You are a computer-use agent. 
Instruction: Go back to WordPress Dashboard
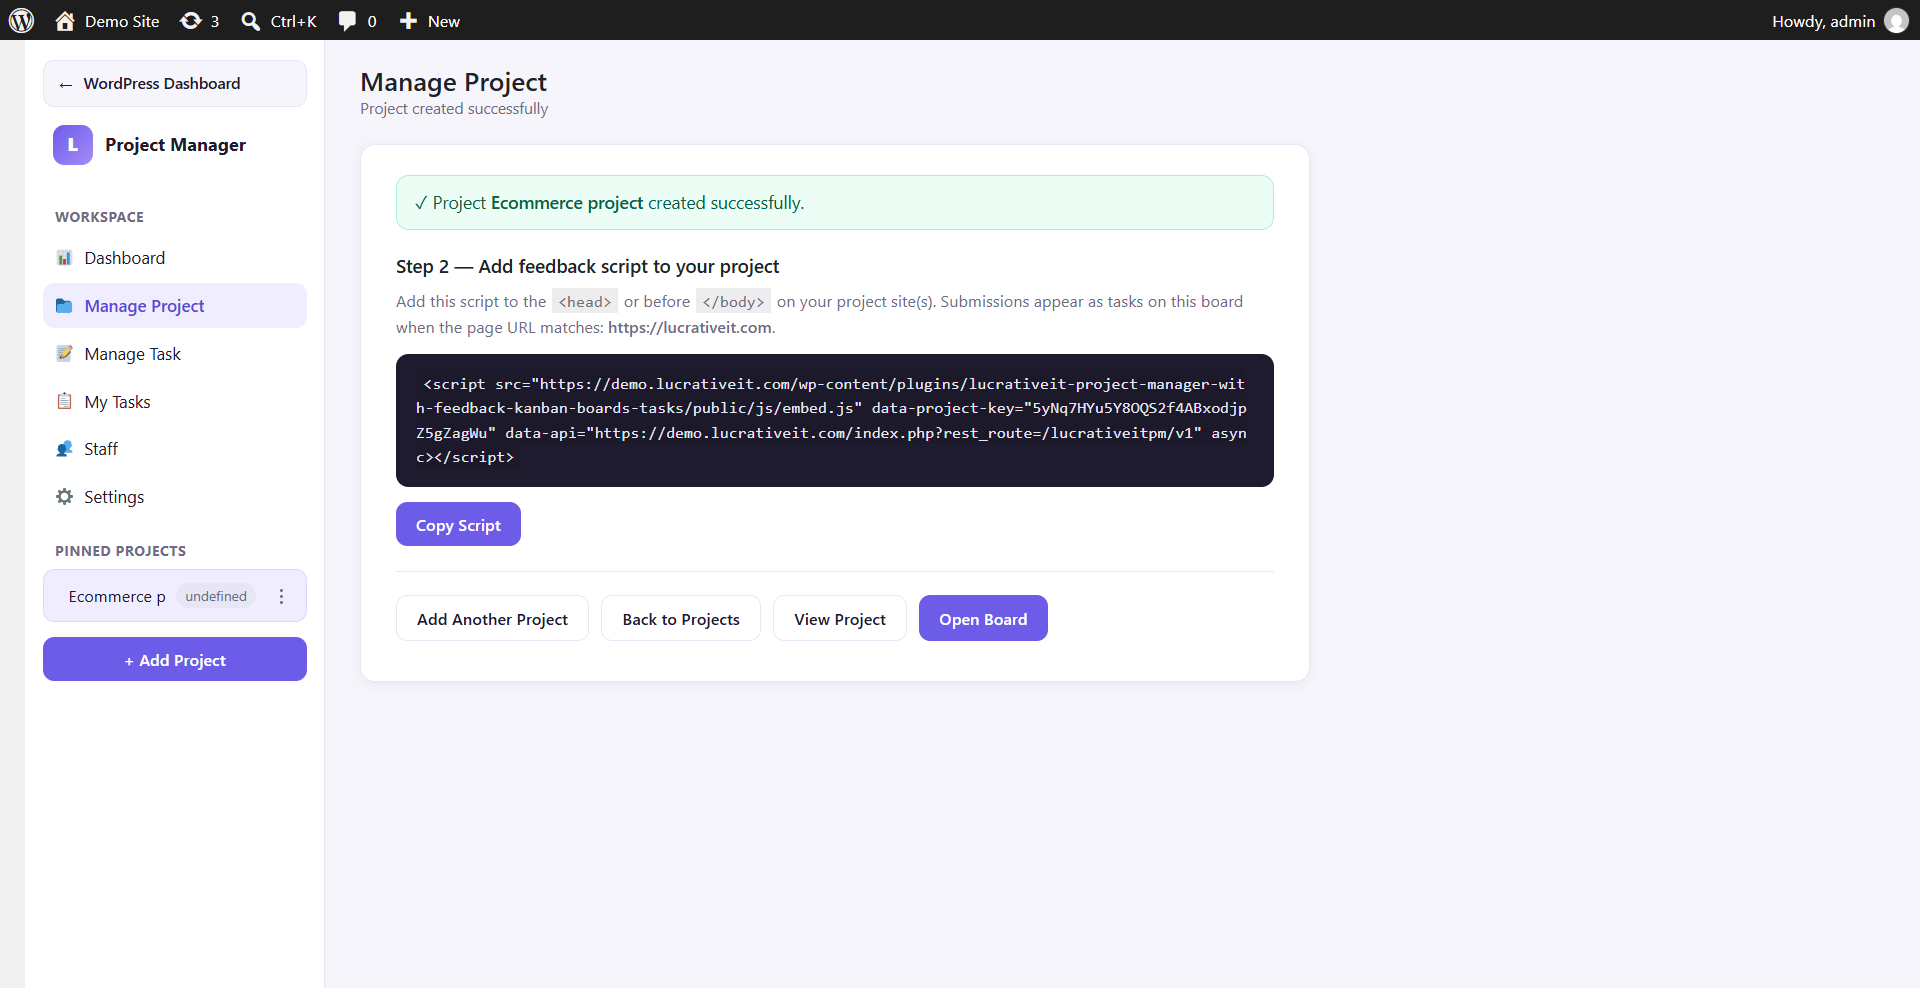pos(175,84)
